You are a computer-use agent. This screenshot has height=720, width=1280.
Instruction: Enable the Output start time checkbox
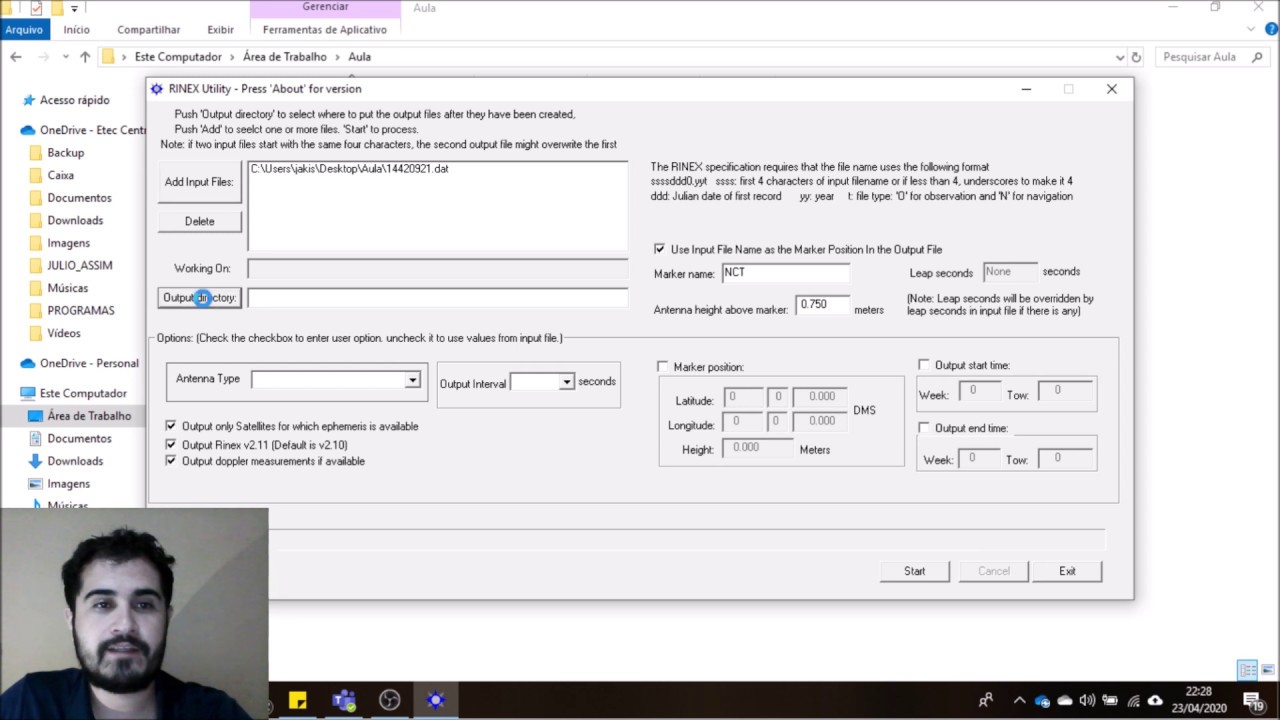[x=924, y=365]
